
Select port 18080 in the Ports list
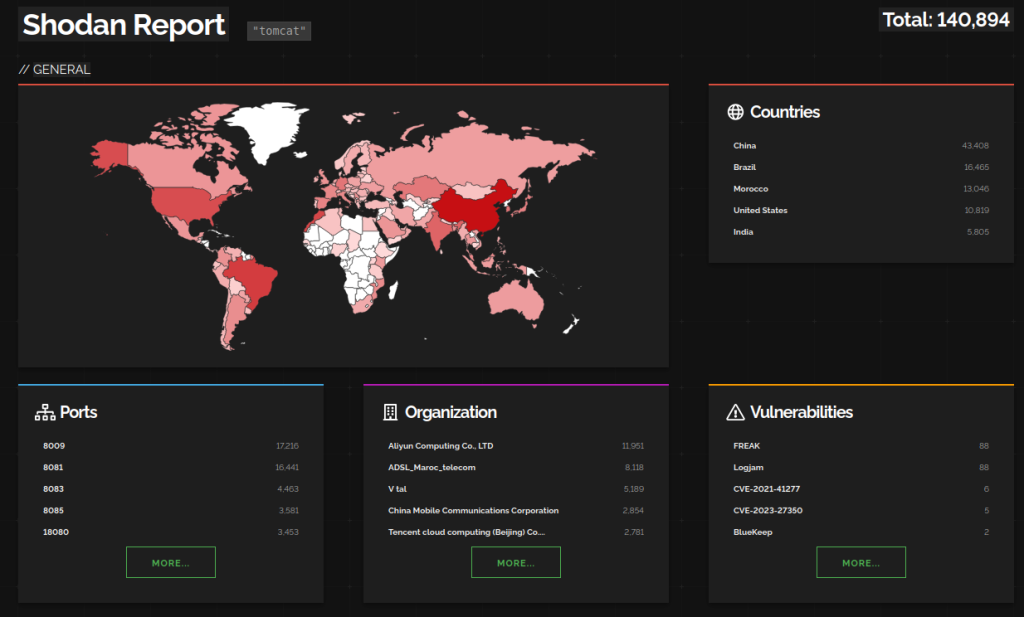tap(56, 532)
